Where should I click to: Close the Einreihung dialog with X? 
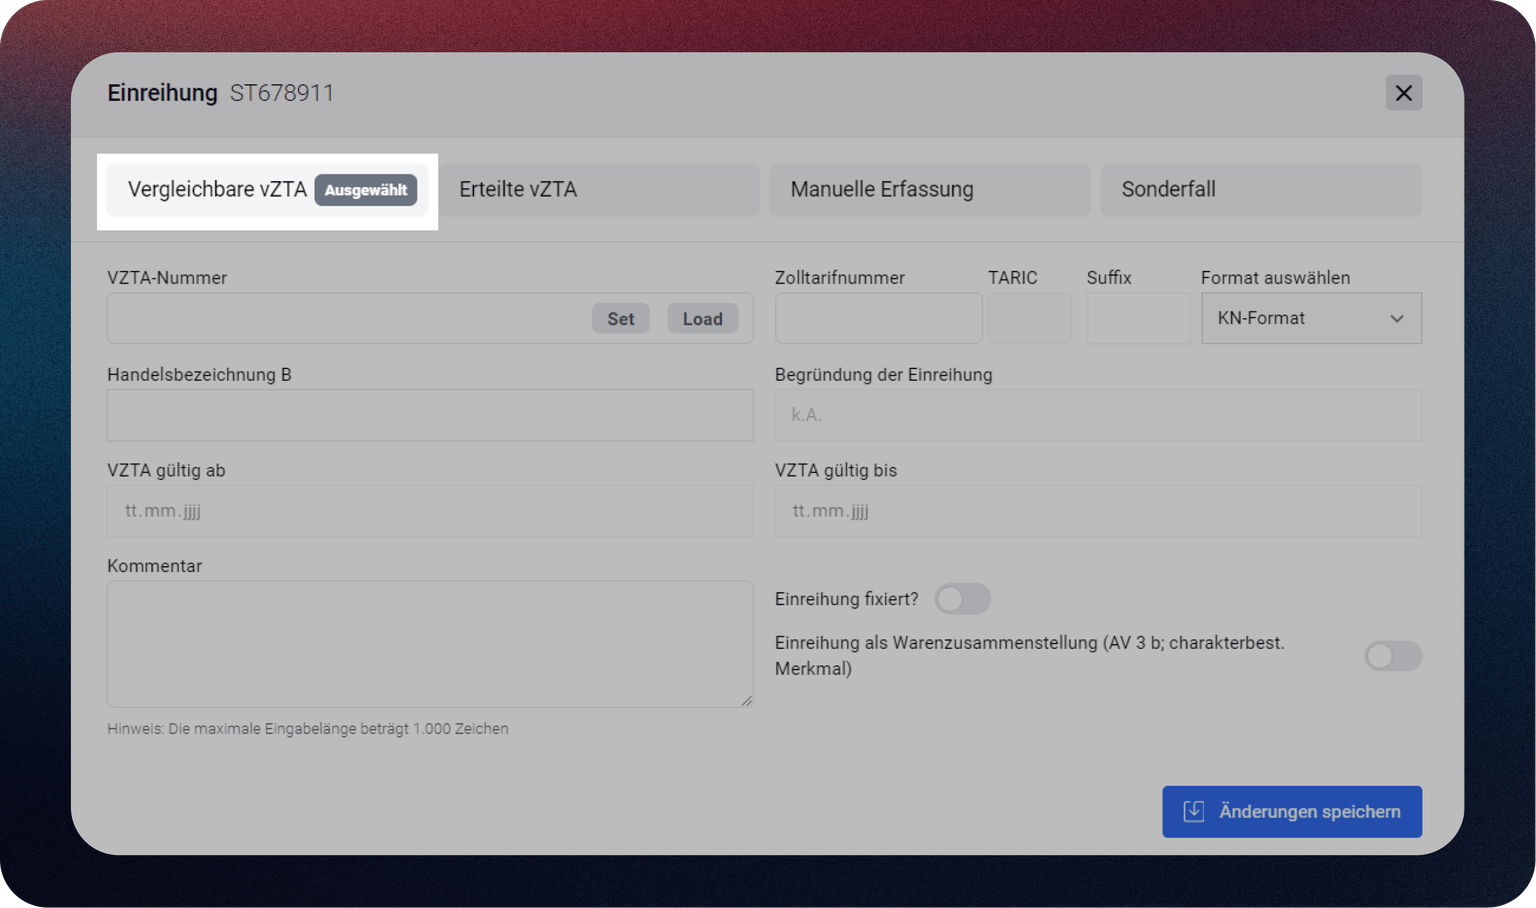point(1403,93)
